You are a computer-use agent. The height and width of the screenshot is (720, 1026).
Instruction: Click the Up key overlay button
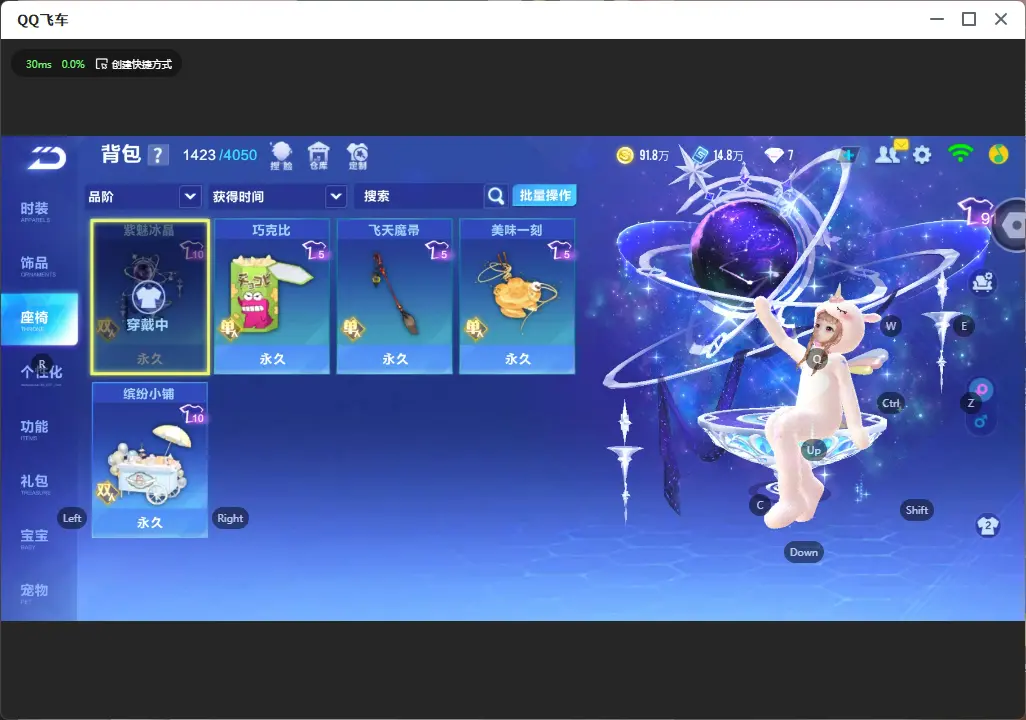pyautogui.click(x=813, y=450)
